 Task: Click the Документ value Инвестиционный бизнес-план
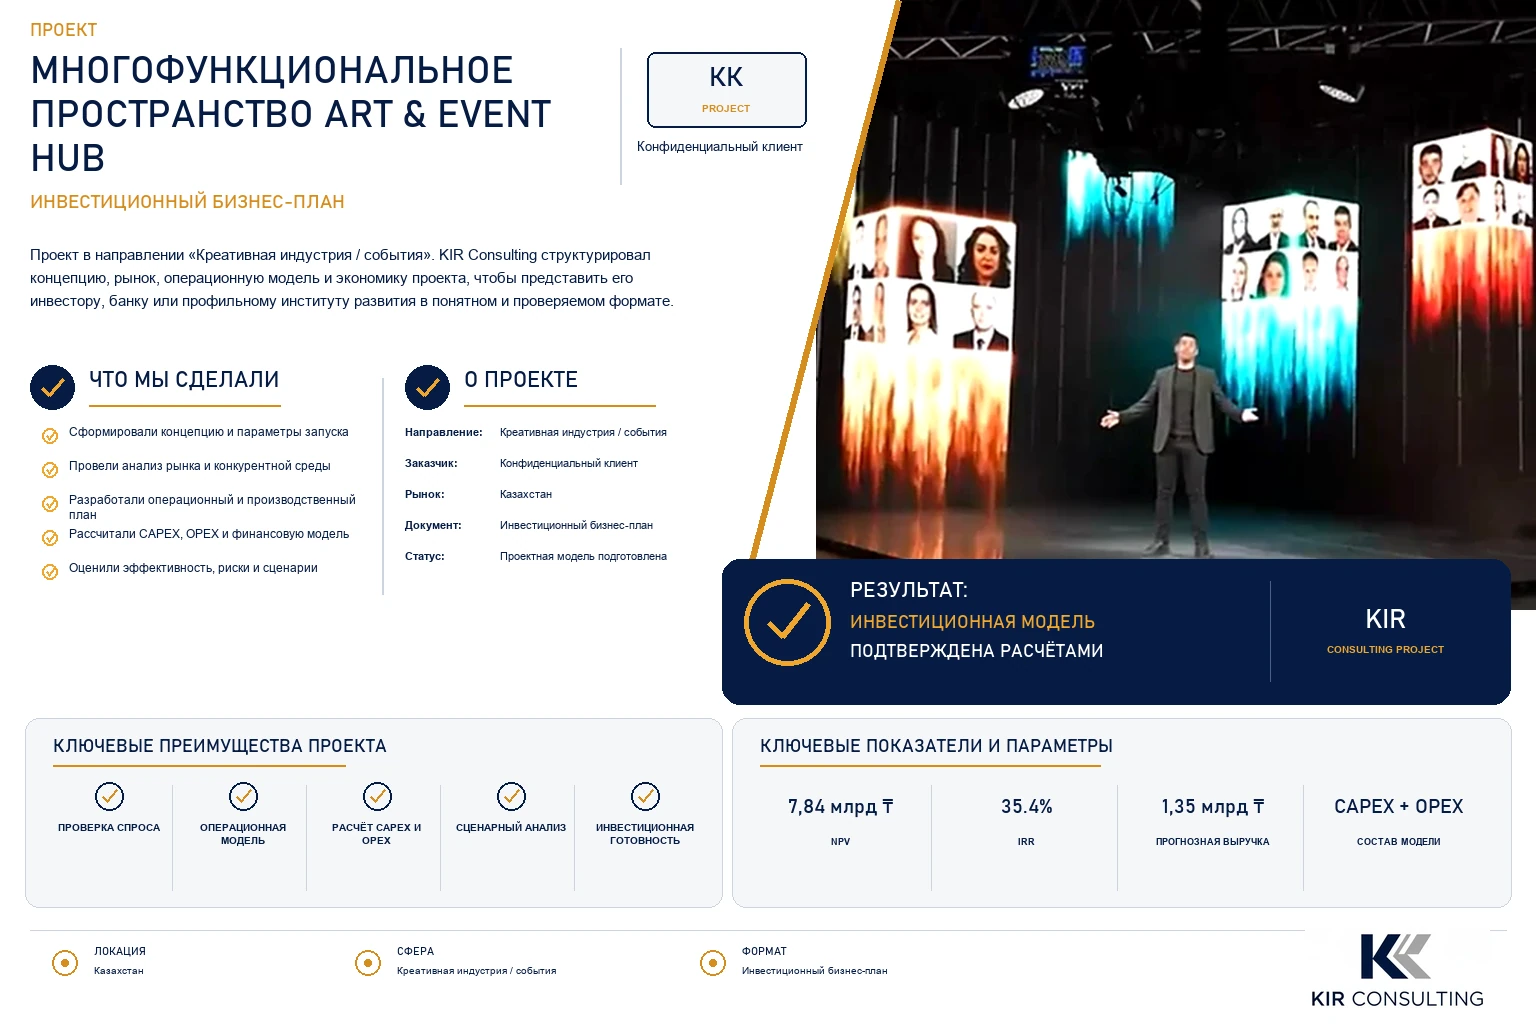click(576, 526)
